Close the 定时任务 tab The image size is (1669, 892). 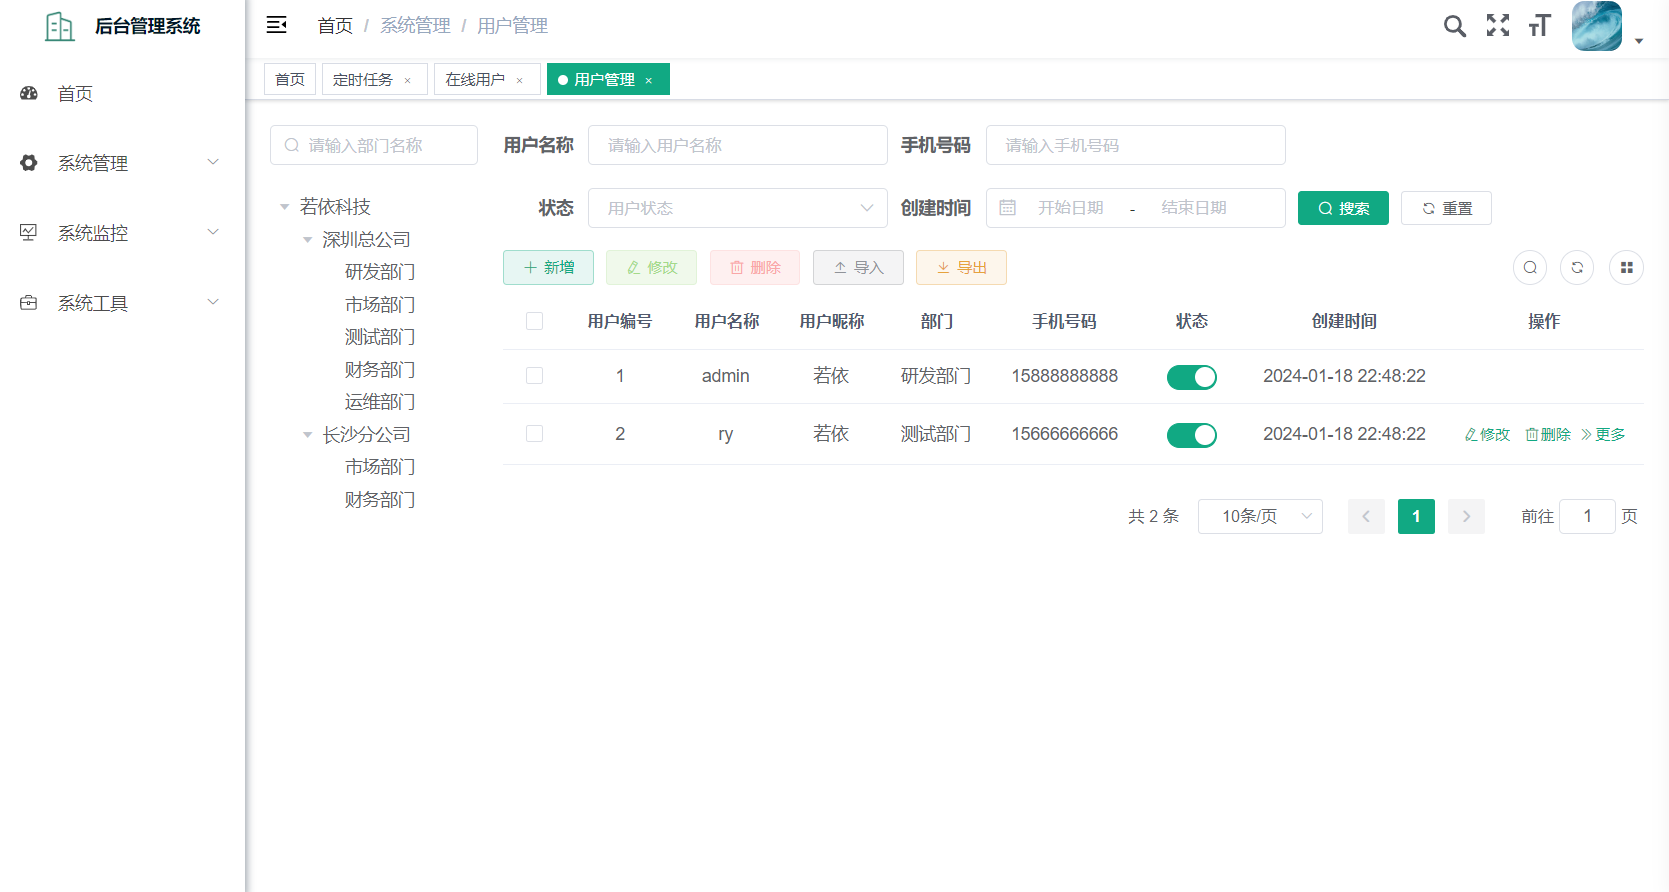coord(408,80)
